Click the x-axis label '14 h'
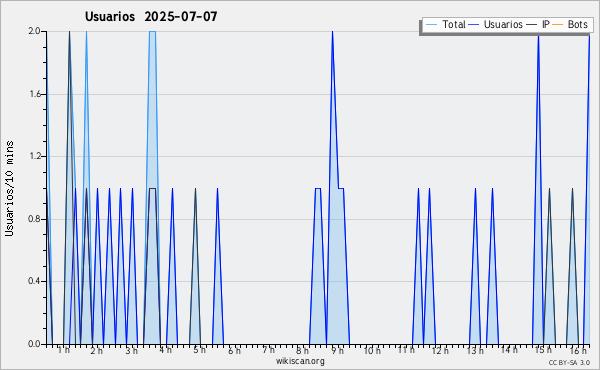Viewport: 600px width, 370px height. (x=509, y=350)
